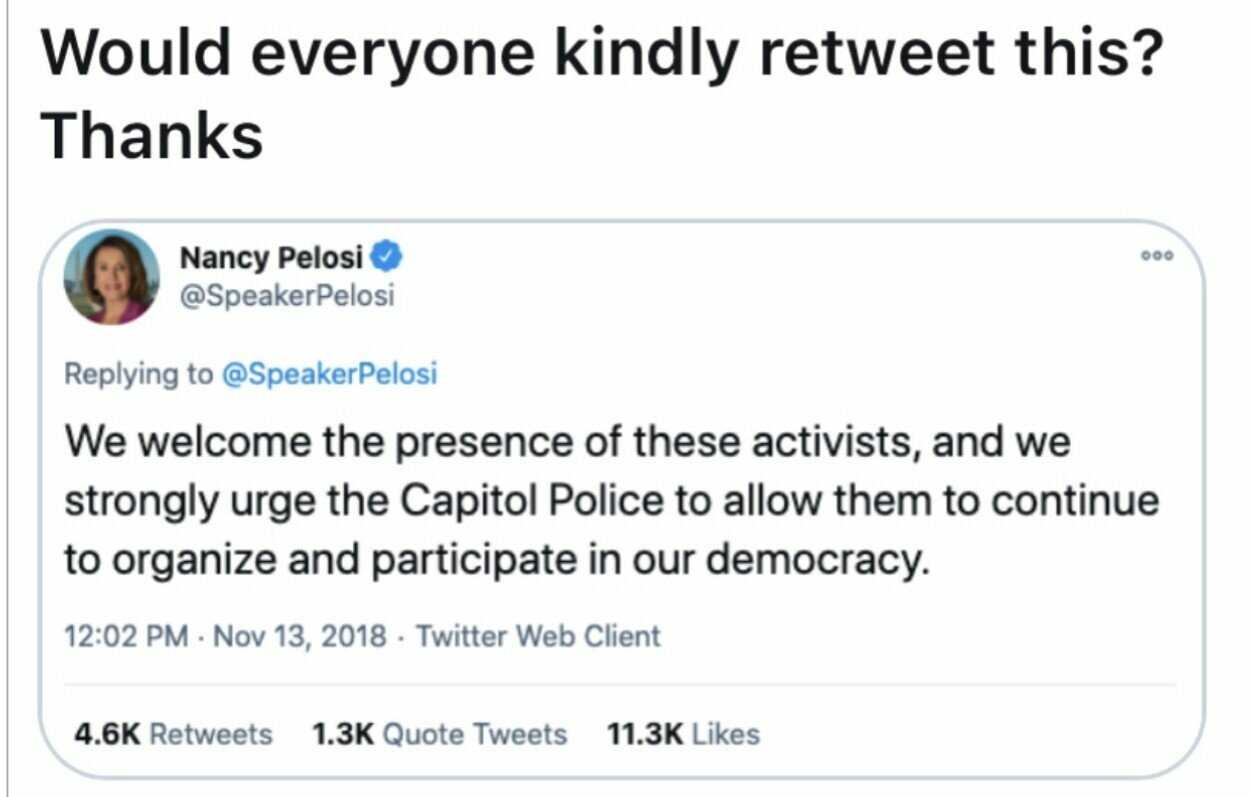Open the 12:02 PM timestamp
The image size is (1250, 797).
coord(125,636)
